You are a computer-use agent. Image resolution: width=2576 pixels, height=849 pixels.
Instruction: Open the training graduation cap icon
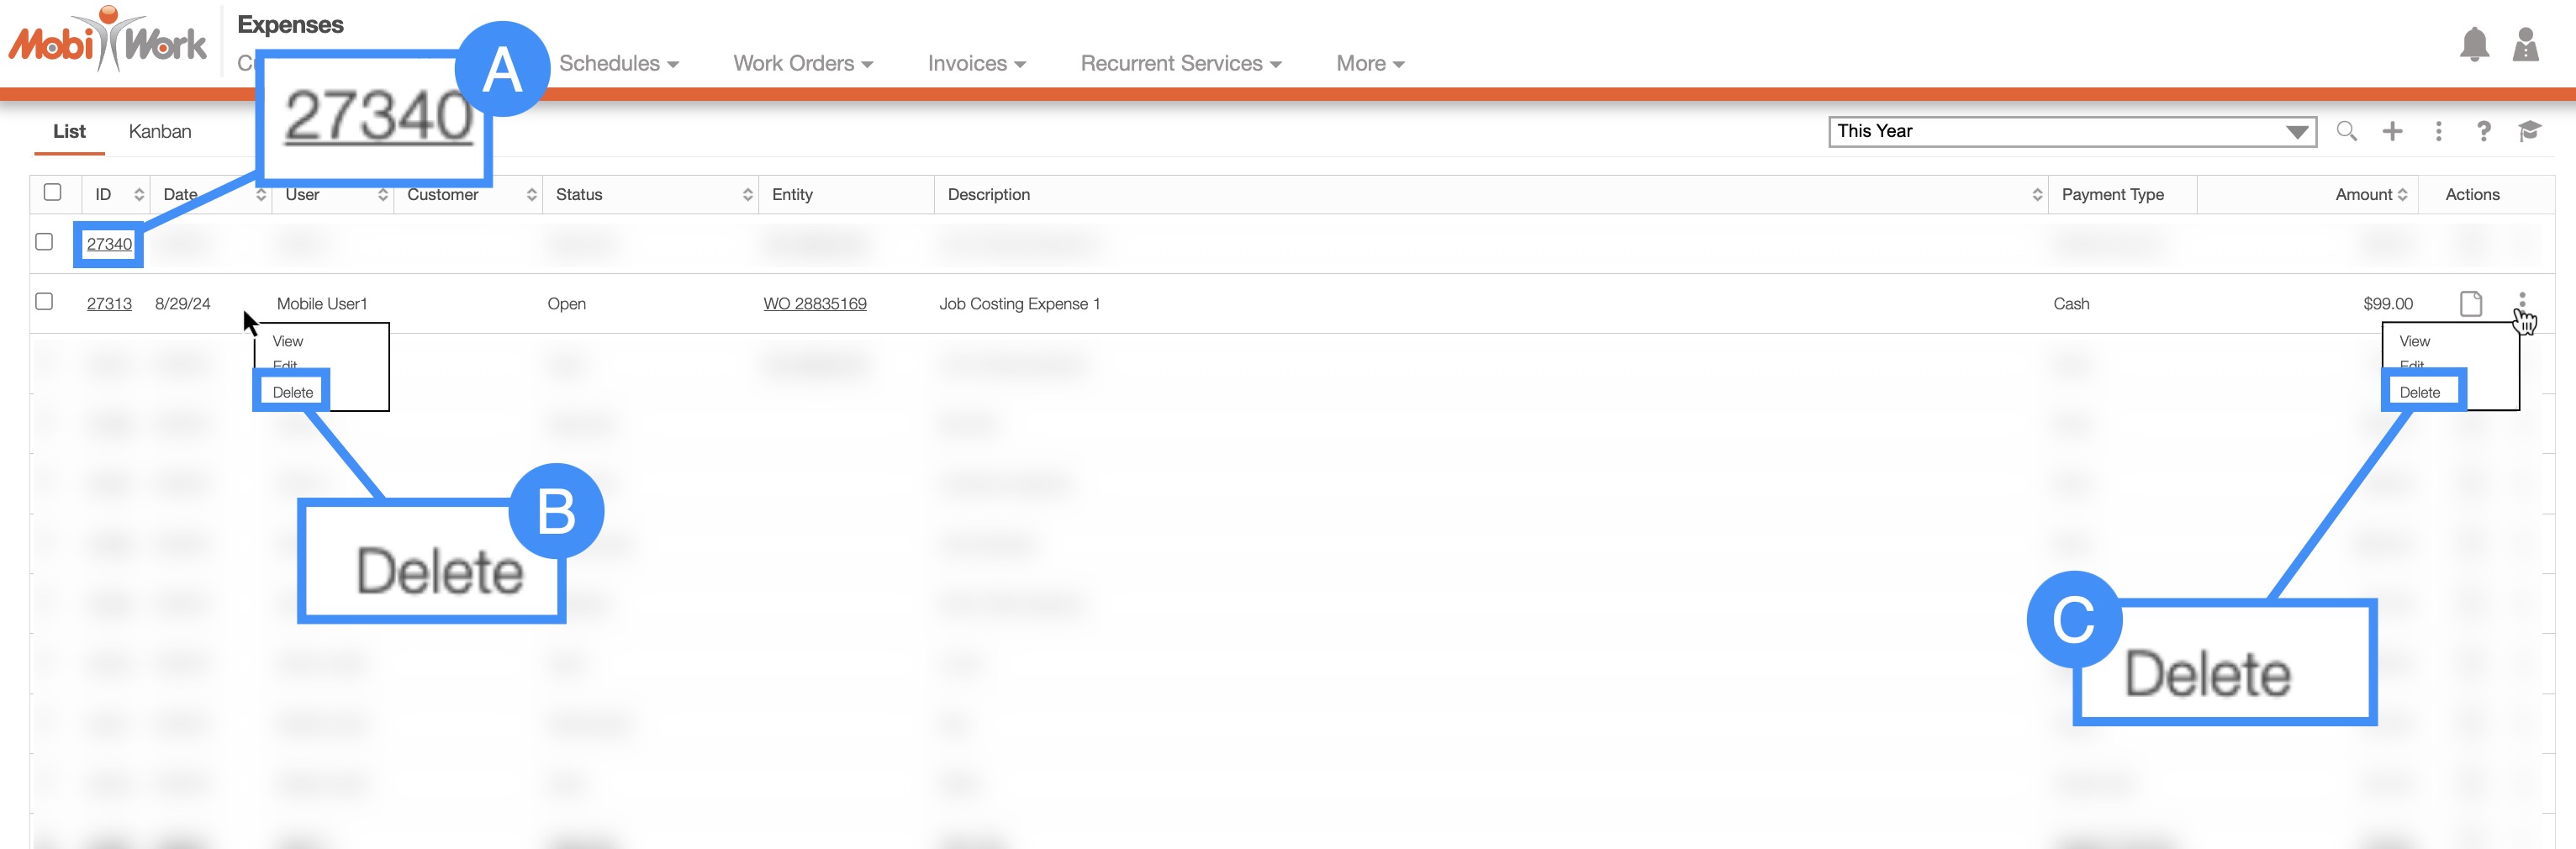coord(2529,131)
